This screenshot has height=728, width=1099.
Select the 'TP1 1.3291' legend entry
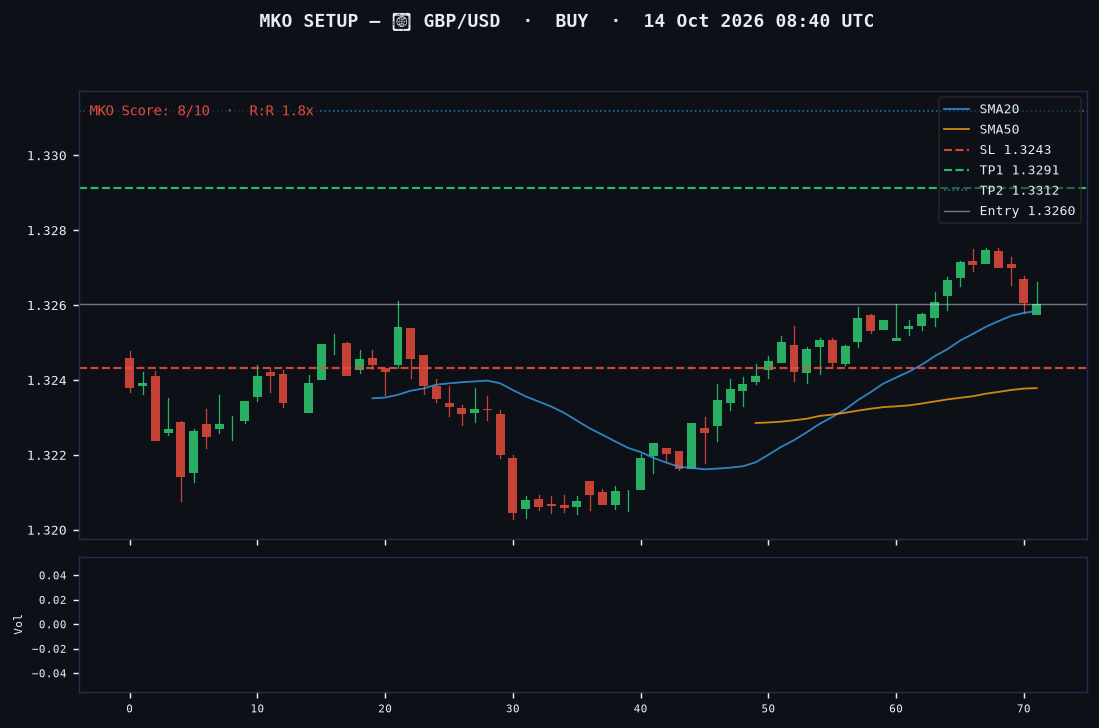click(1019, 170)
